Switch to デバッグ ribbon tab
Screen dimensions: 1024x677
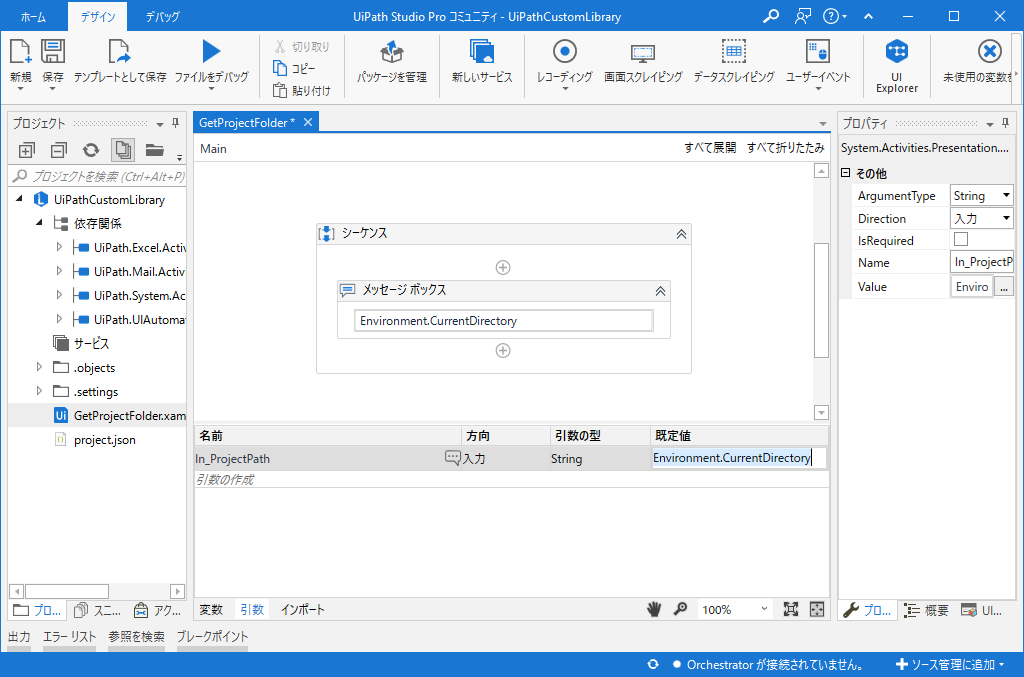162,17
